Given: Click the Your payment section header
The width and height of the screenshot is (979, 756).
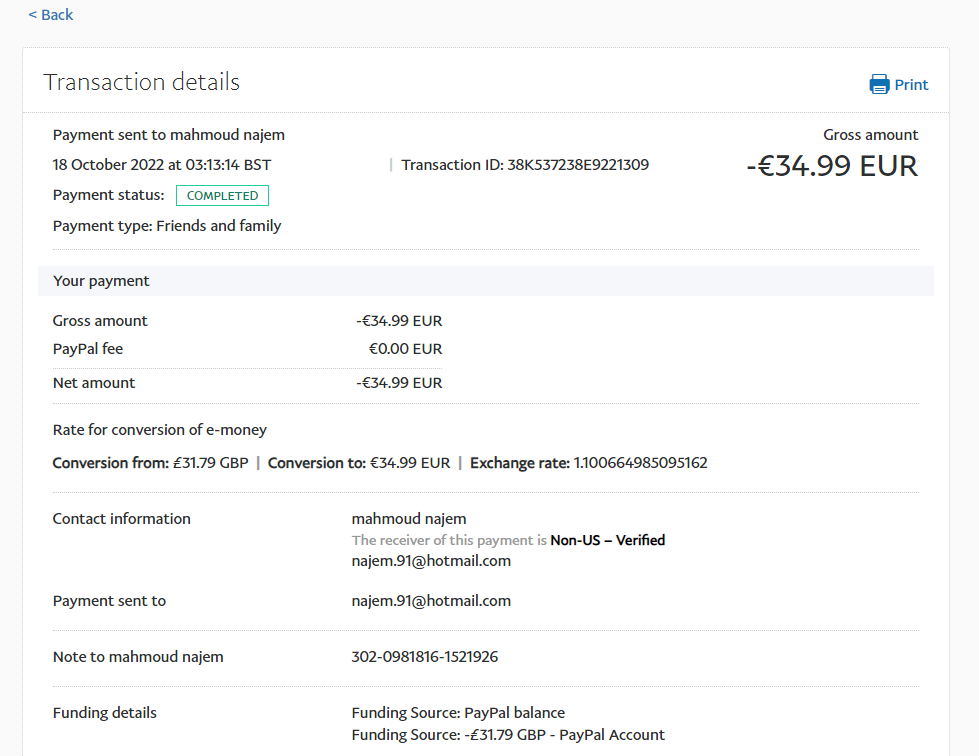Looking at the screenshot, I should [x=101, y=281].
